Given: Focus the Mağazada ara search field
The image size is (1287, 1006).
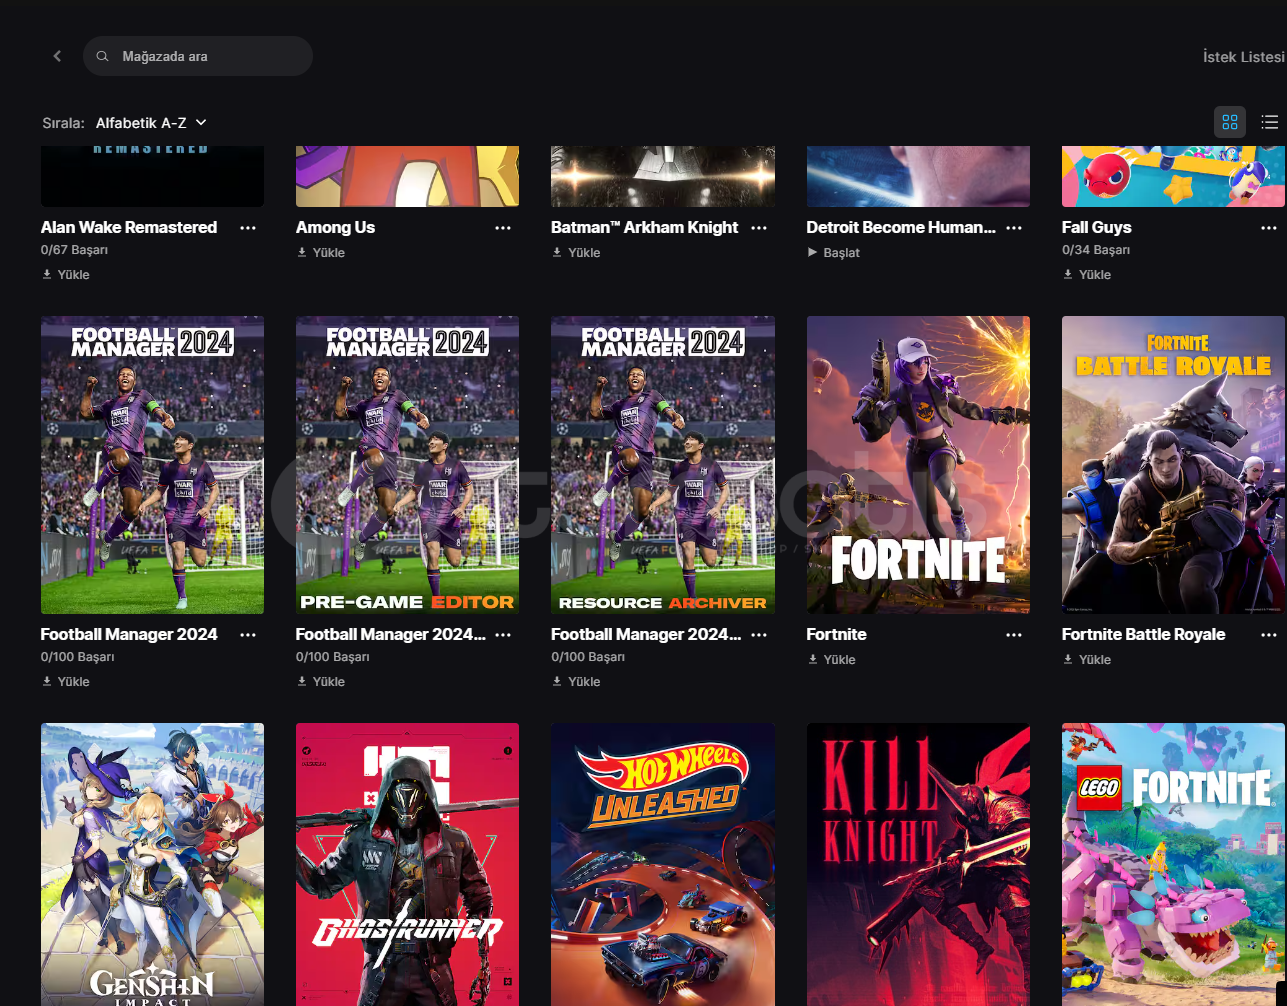Looking at the screenshot, I should pos(198,56).
